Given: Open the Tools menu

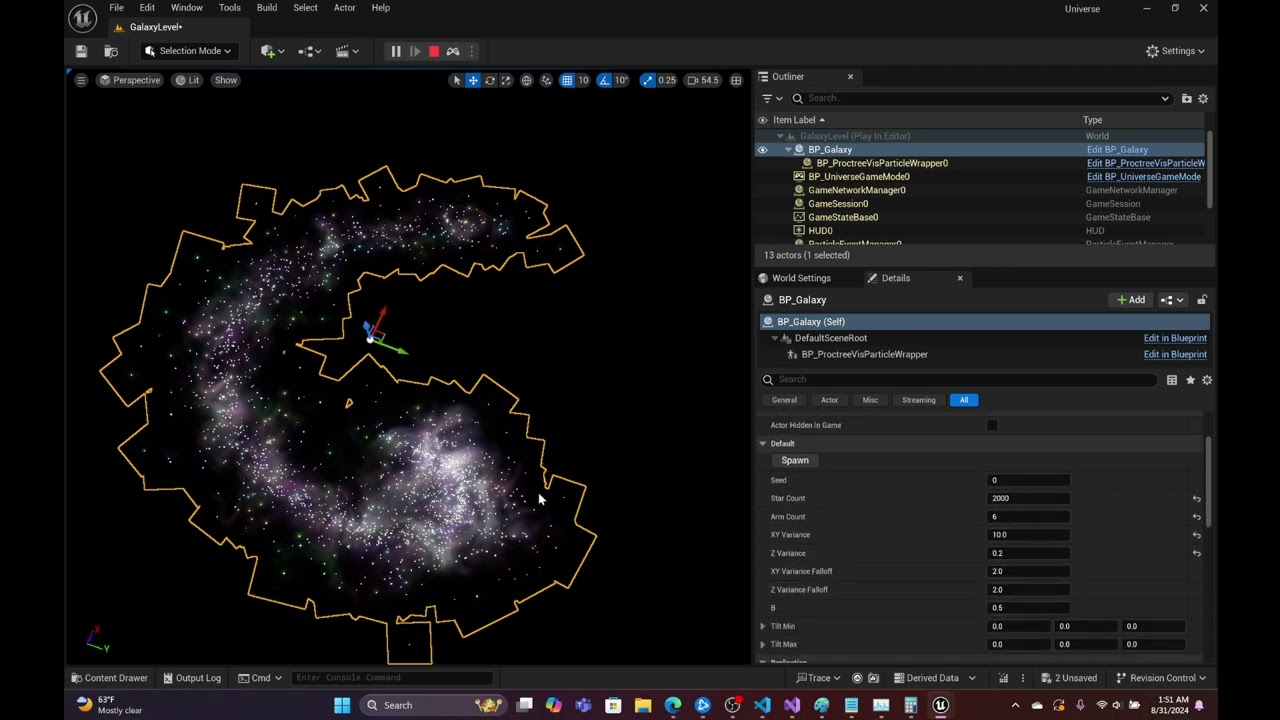Looking at the screenshot, I should 229,8.
